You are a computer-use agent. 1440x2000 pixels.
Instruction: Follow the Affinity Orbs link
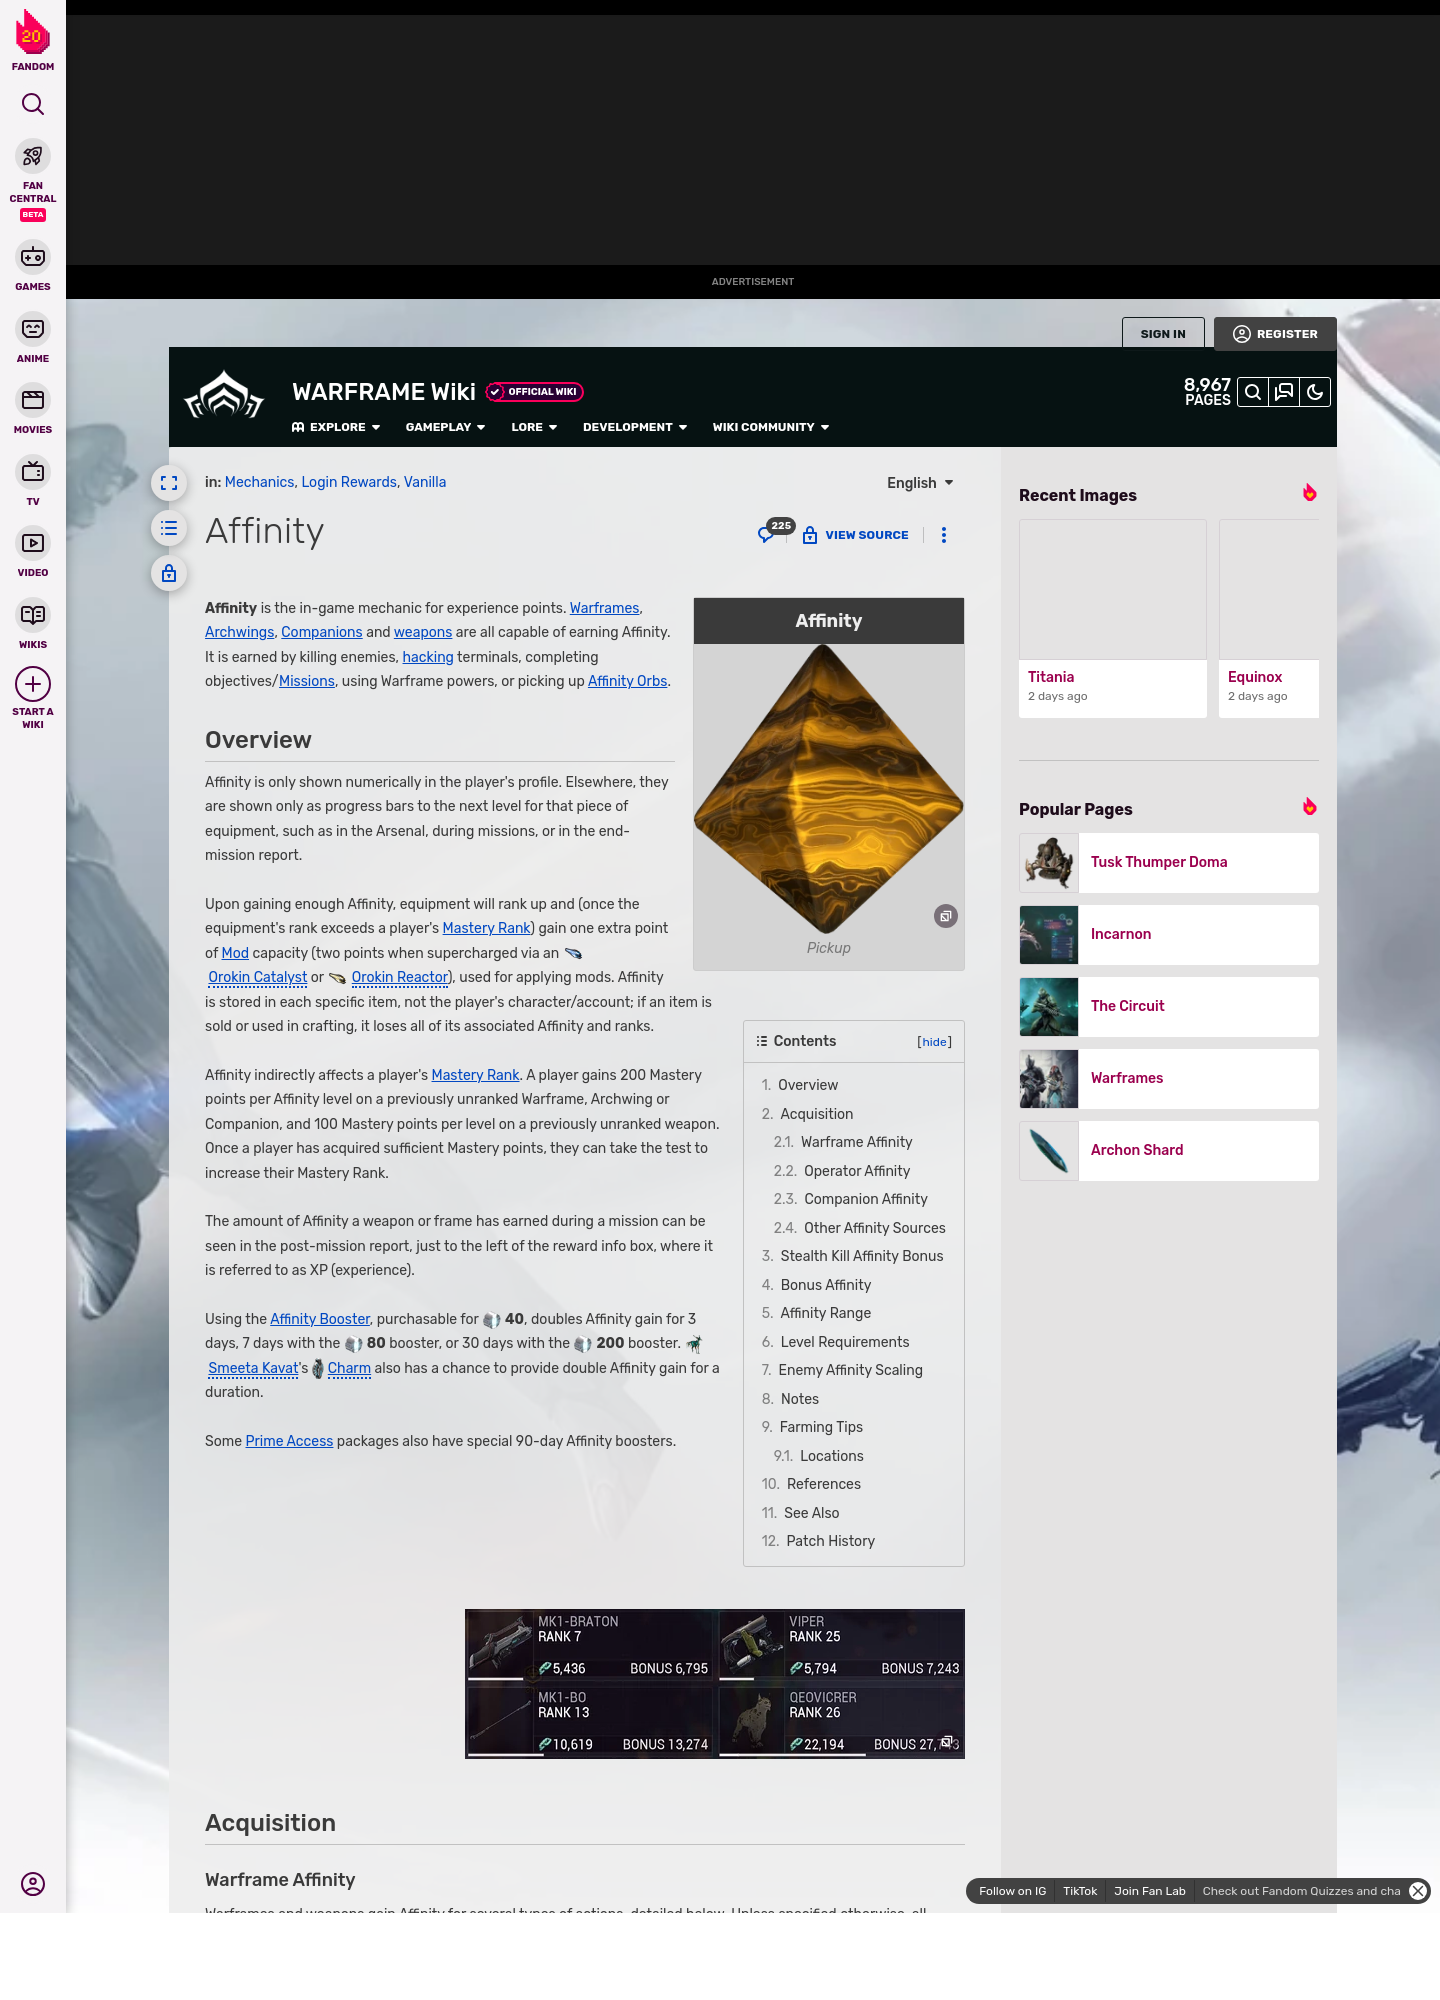(x=627, y=681)
